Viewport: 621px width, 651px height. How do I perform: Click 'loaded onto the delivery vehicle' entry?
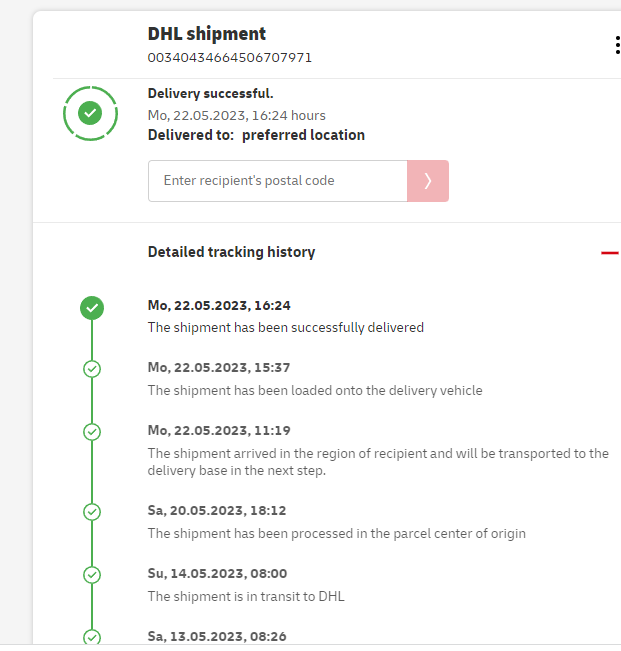pos(314,390)
